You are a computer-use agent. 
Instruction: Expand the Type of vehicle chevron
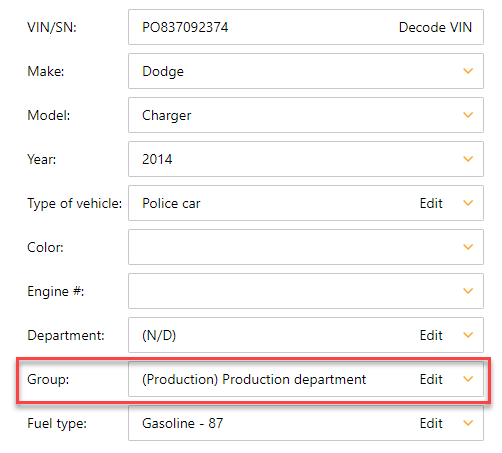(x=468, y=203)
